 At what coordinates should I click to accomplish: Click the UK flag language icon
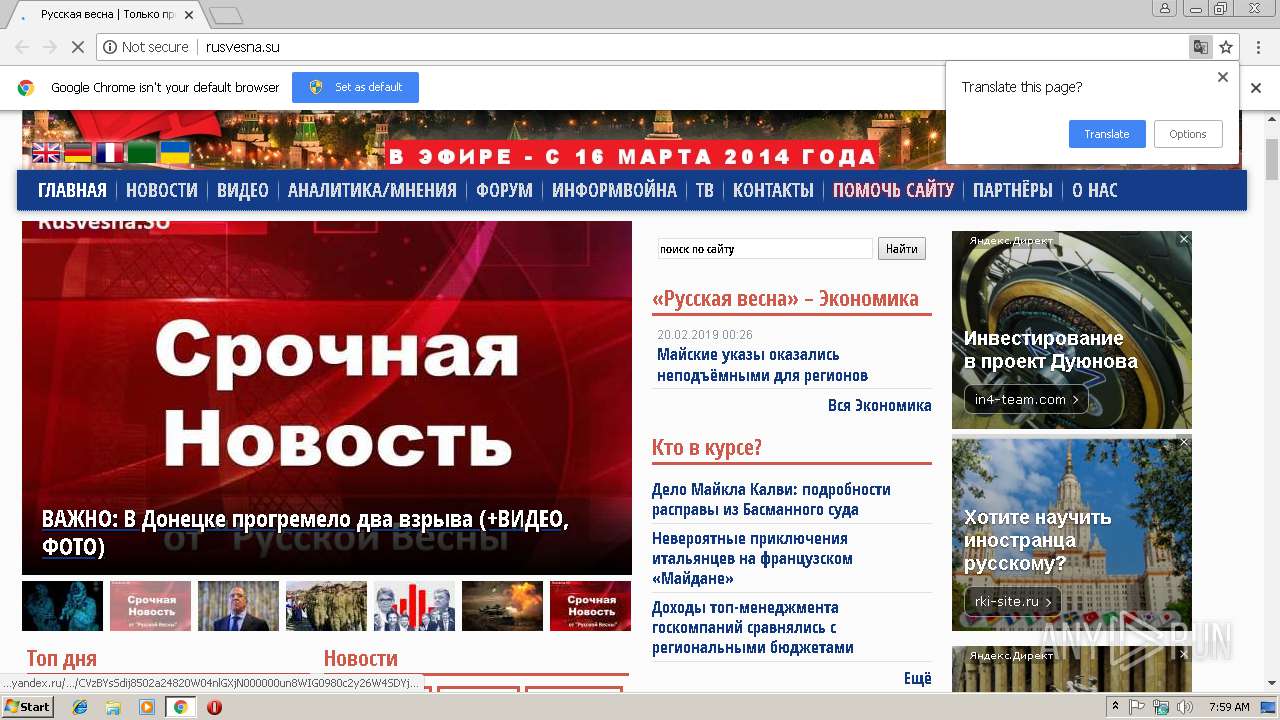(x=46, y=153)
